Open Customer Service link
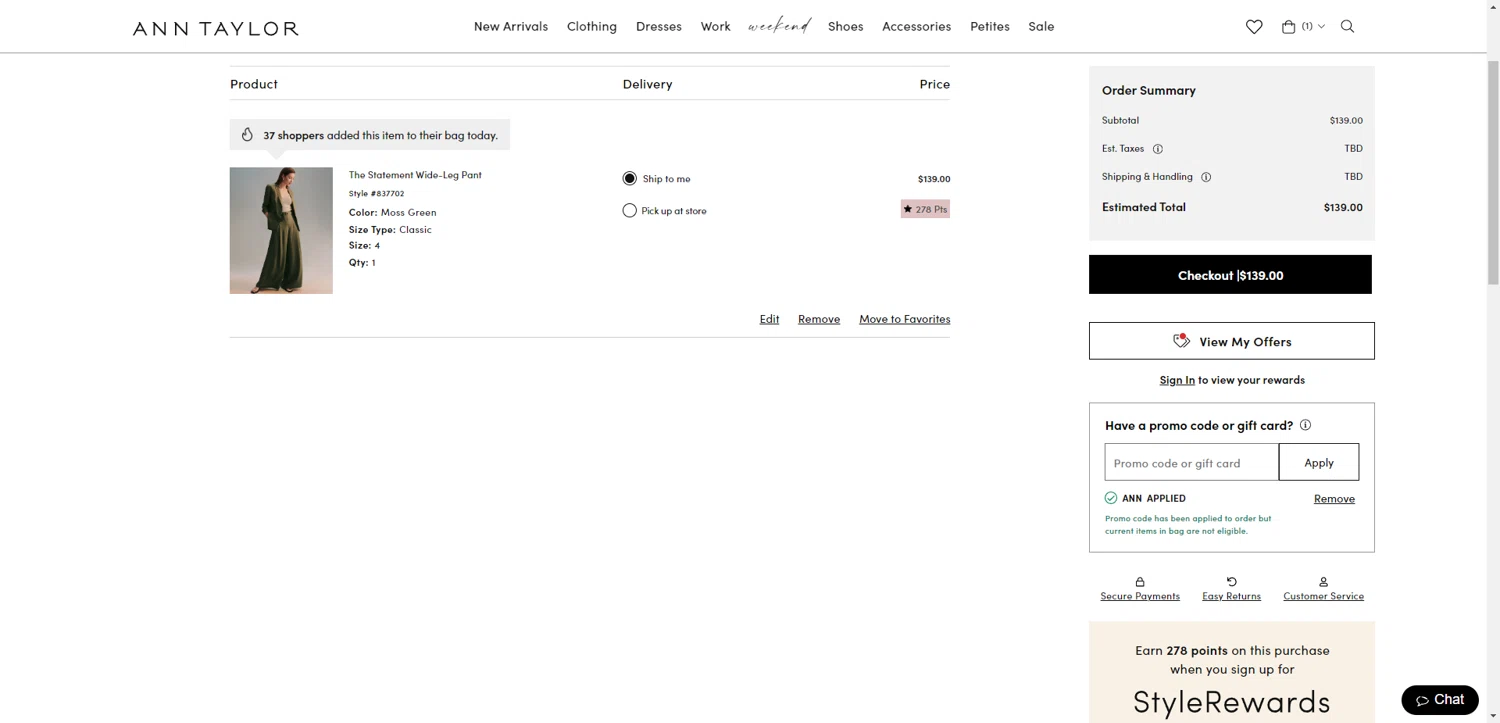 pyautogui.click(x=1323, y=596)
